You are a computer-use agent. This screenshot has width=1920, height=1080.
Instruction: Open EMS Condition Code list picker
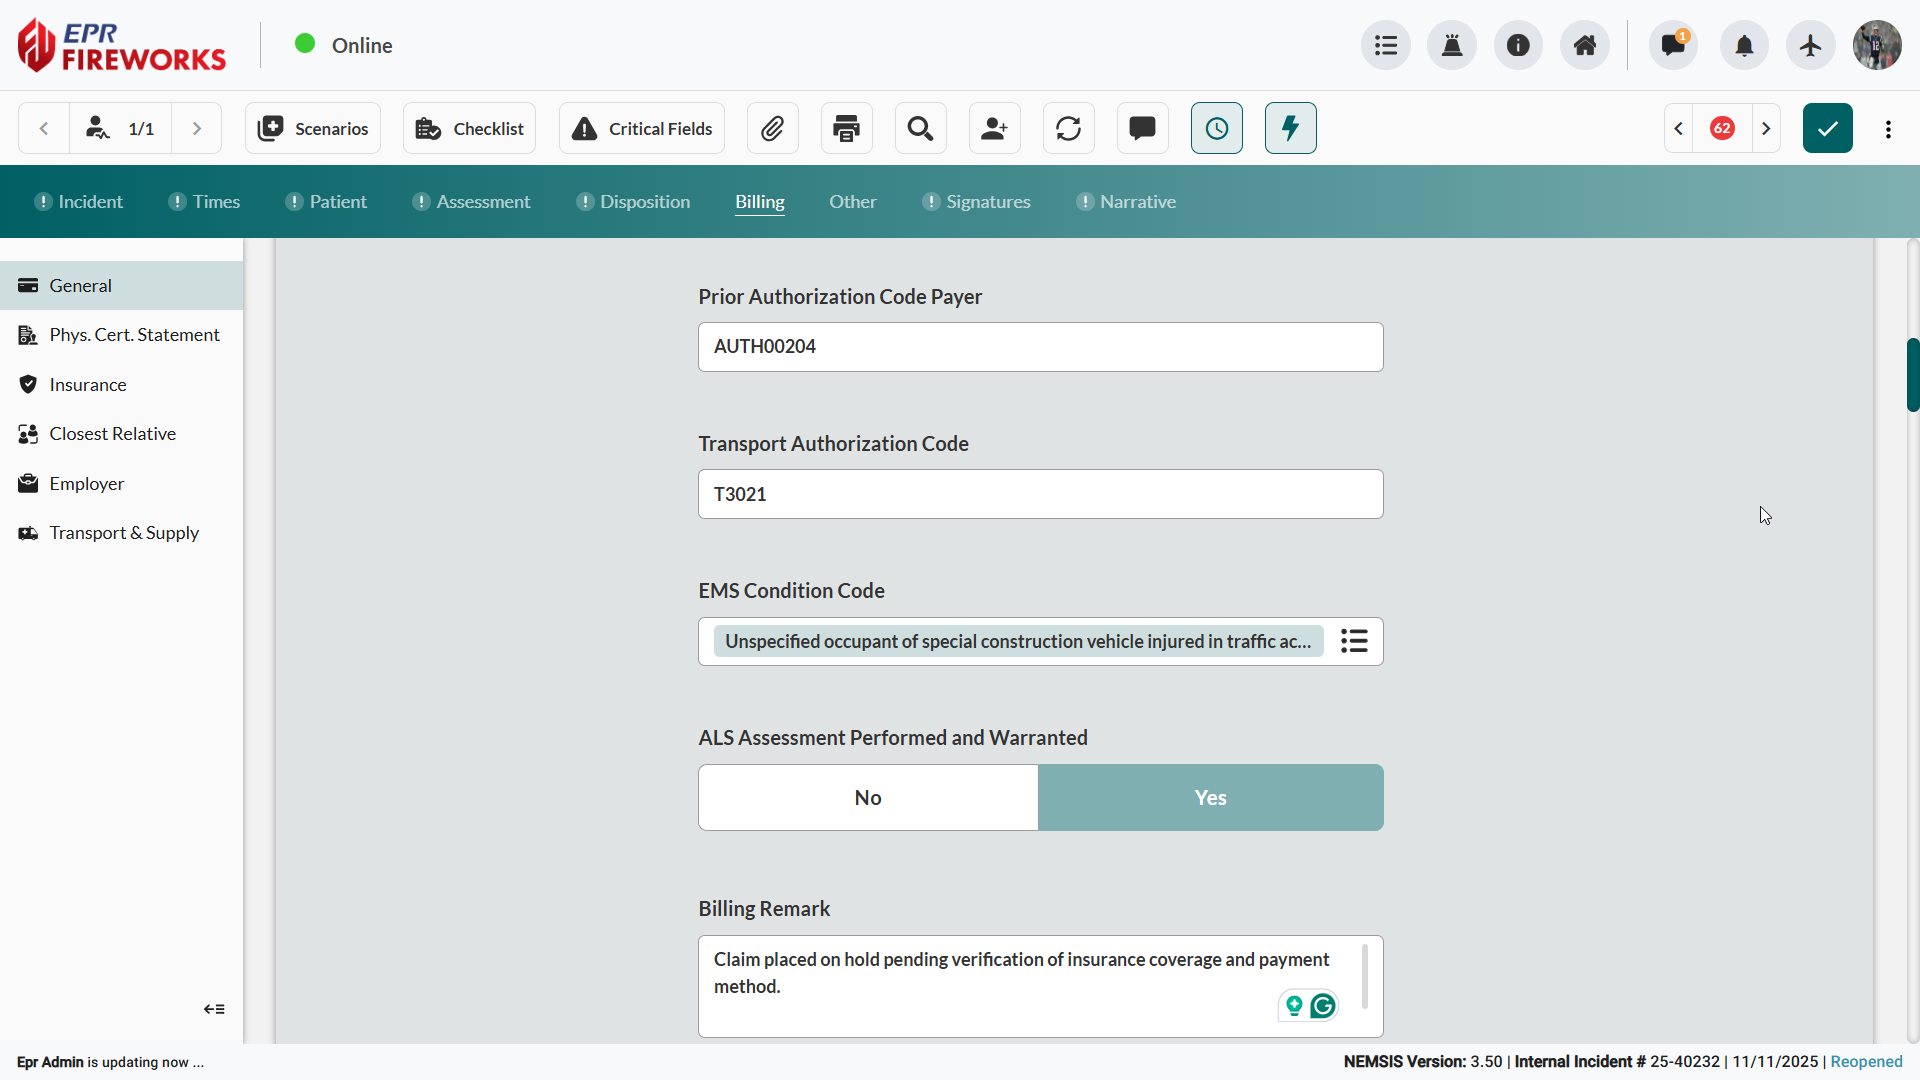[1354, 641]
